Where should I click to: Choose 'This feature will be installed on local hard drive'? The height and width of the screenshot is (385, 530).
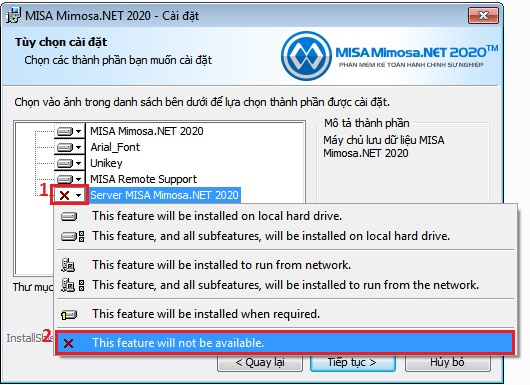tap(285, 216)
